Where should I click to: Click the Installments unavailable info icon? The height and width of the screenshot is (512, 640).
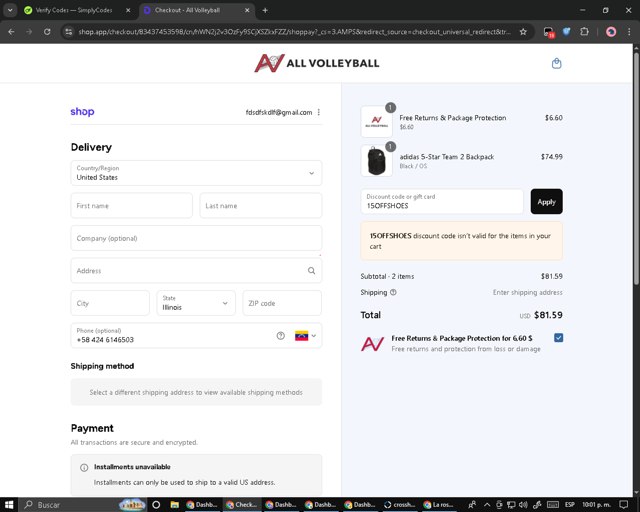coord(84,467)
